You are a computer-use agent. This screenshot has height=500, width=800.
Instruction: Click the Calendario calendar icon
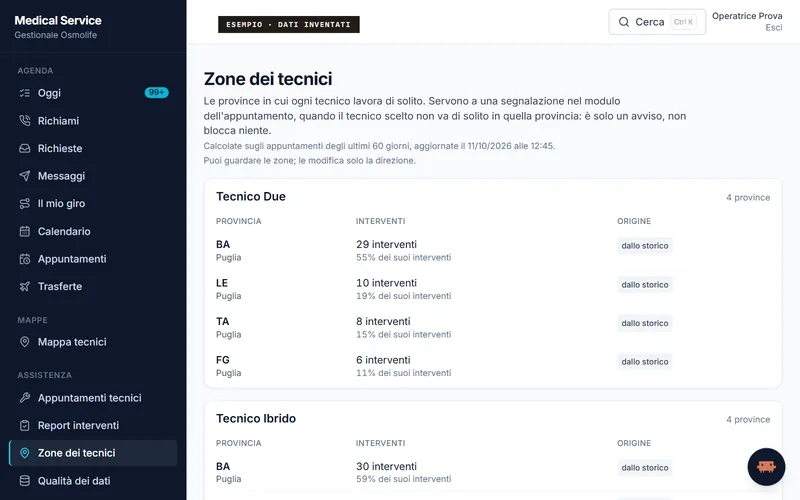pyautogui.click(x=24, y=231)
